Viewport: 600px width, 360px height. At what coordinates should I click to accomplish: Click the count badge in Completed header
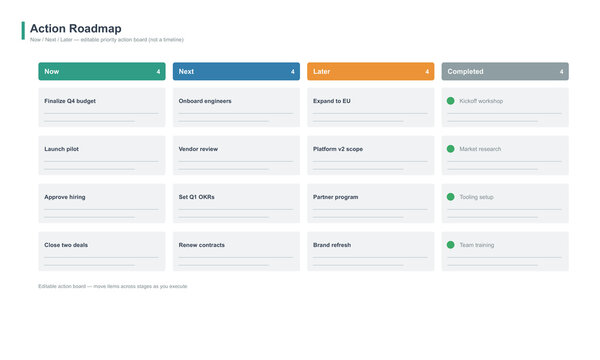[561, 72]
